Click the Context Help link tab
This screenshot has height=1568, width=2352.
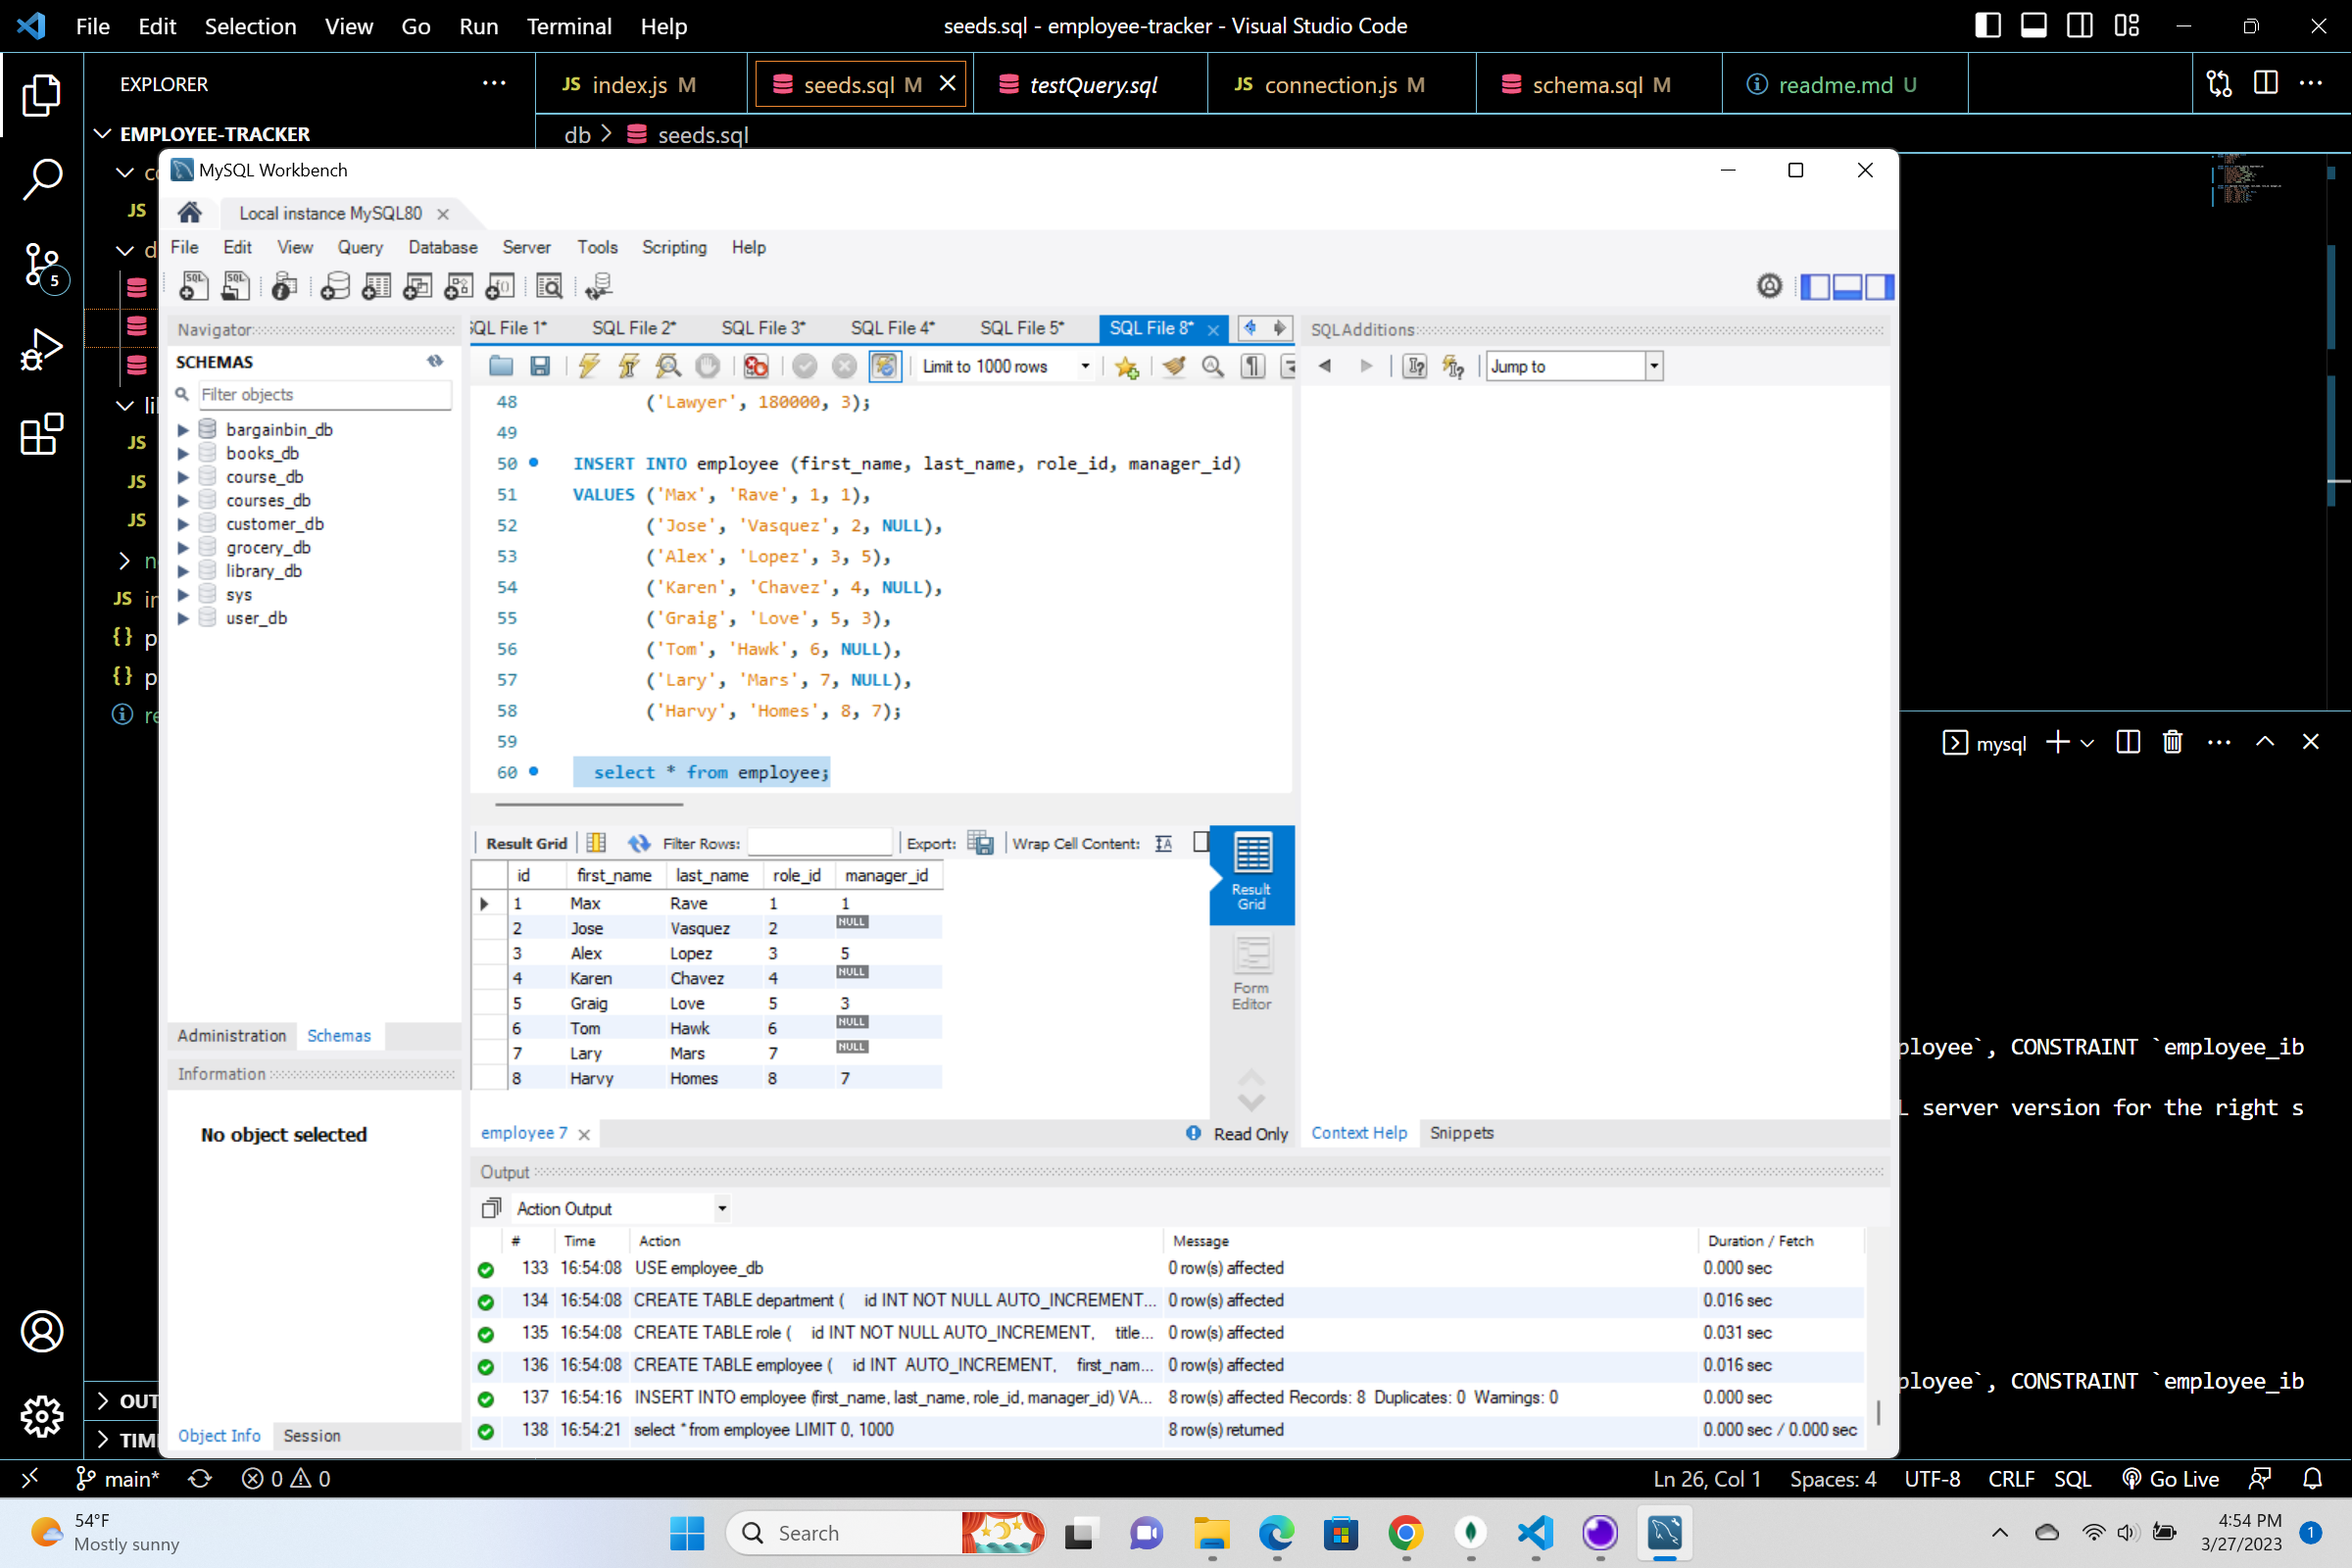1358,1132
